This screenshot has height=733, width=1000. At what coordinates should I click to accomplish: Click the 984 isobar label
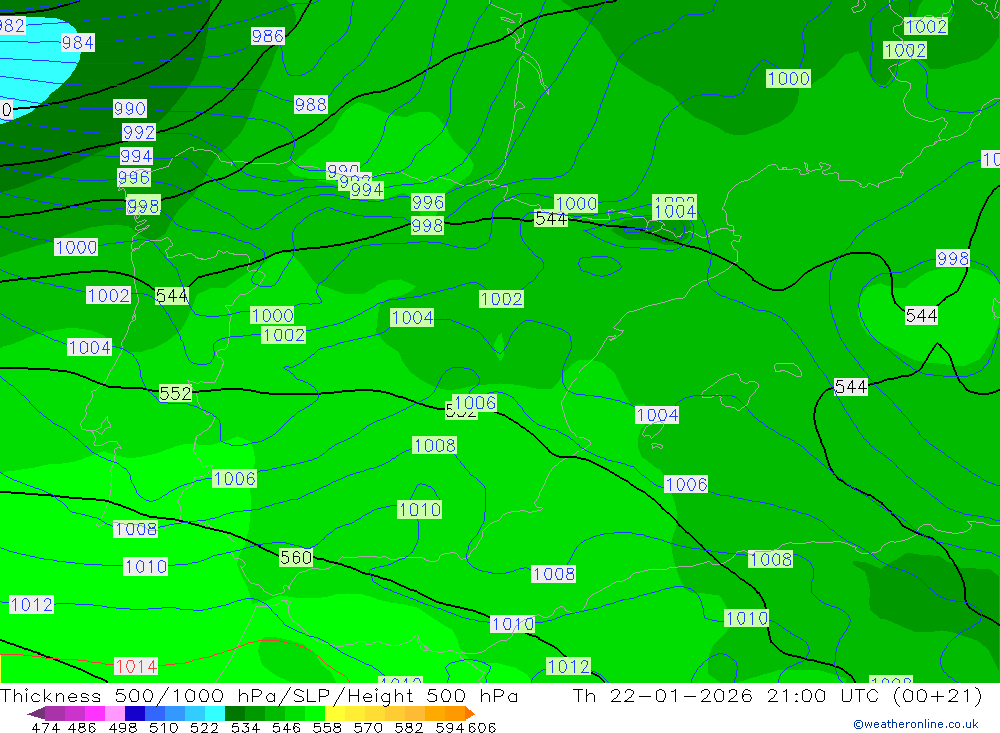coord(78,43)
